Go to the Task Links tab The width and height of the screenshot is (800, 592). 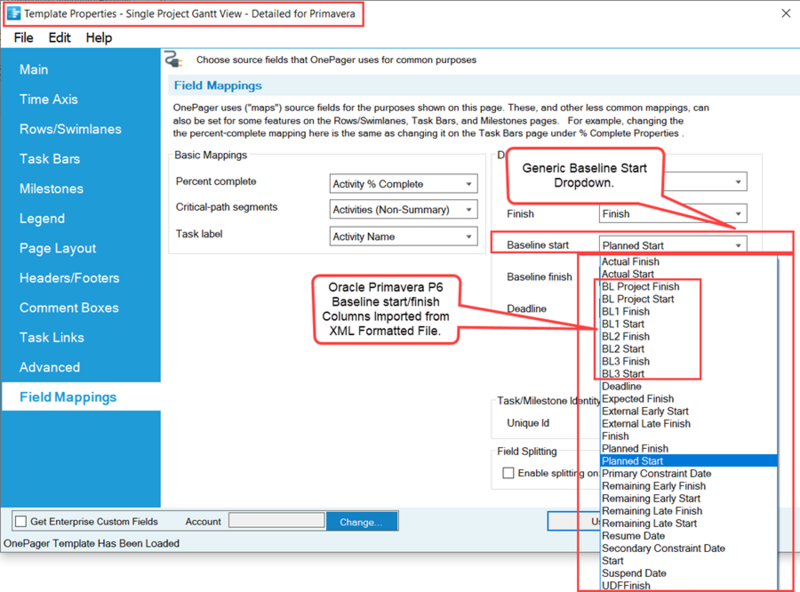pyautogui.click(x=52, y=337)
